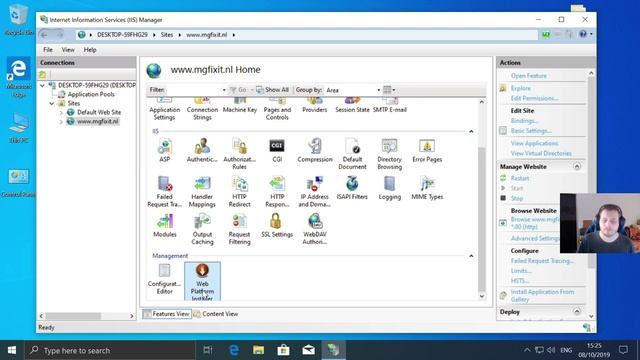Open File Explorer from the taskbar
The height and width of the screenshot is (360, 640).
pos(258,350)
